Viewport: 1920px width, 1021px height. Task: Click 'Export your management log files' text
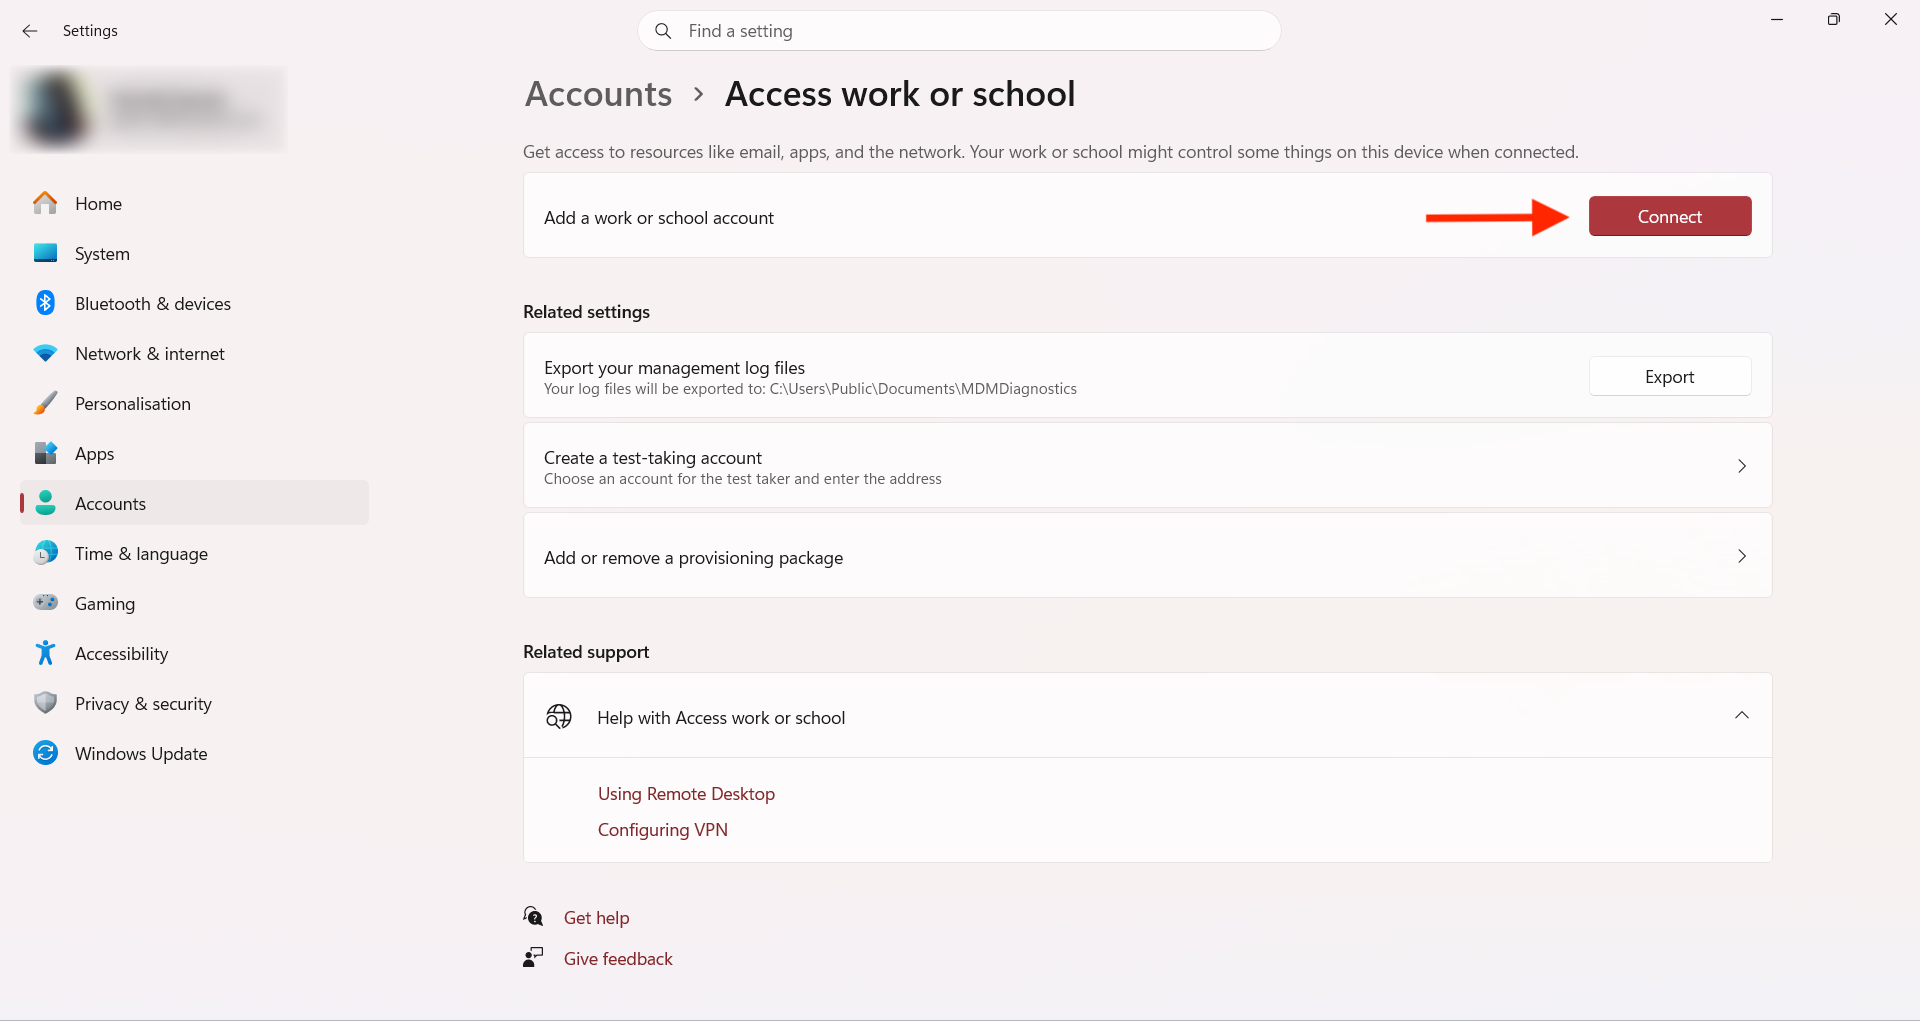click(674, 368)
